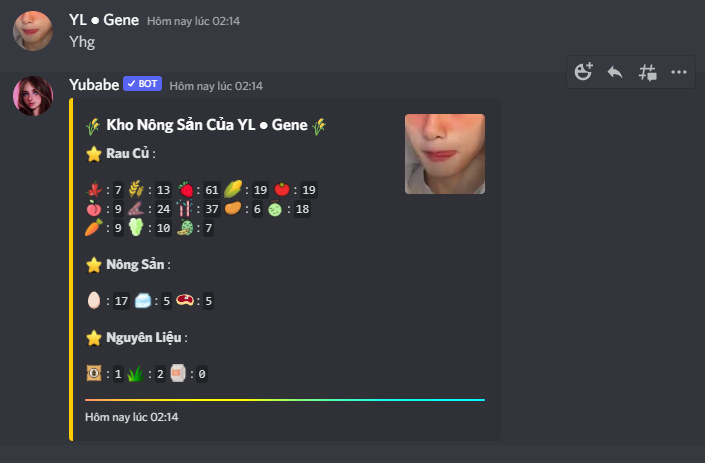
Task: Click the BOT verified badge
Action: tap(143, 84)
